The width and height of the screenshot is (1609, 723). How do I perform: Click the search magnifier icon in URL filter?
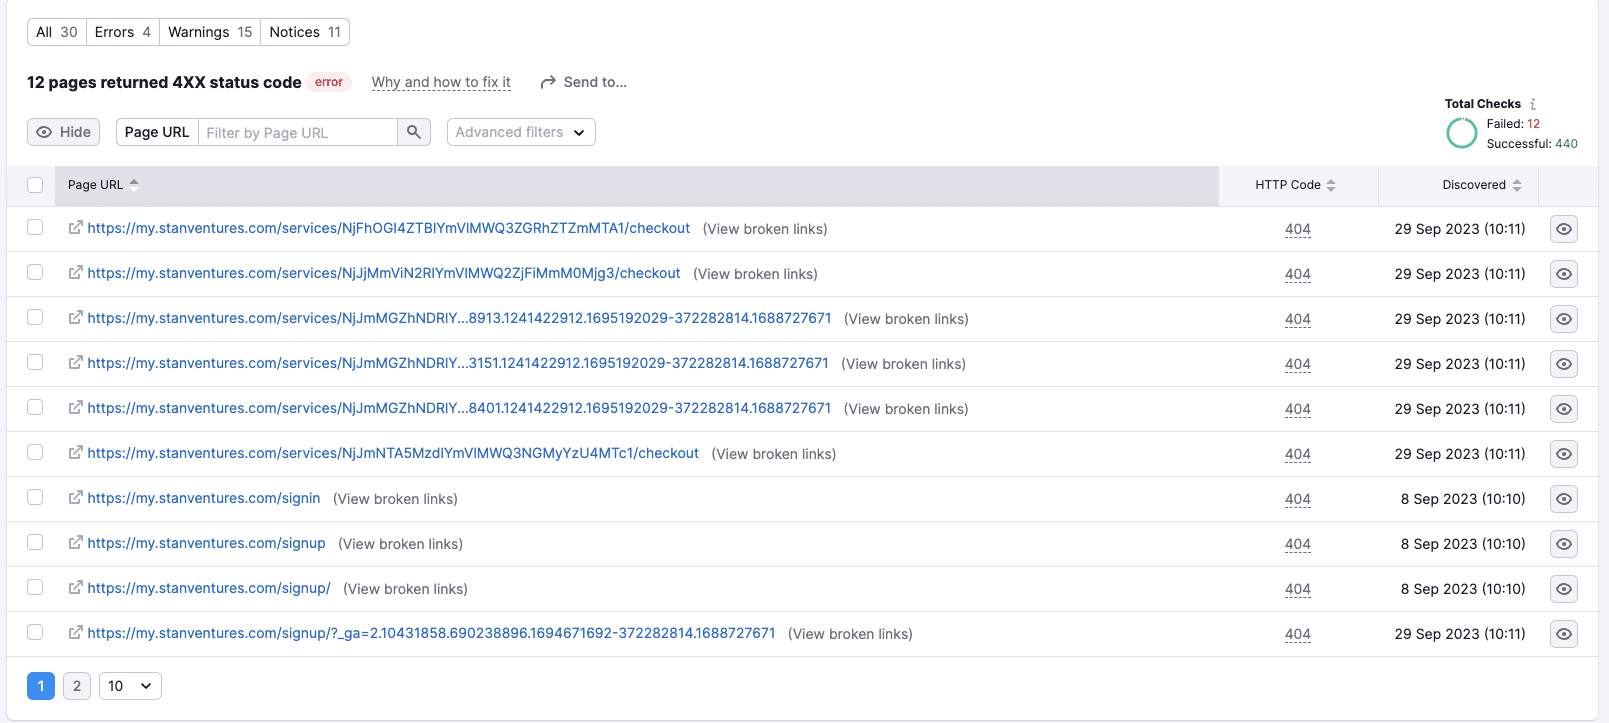[x=413, y=132]
